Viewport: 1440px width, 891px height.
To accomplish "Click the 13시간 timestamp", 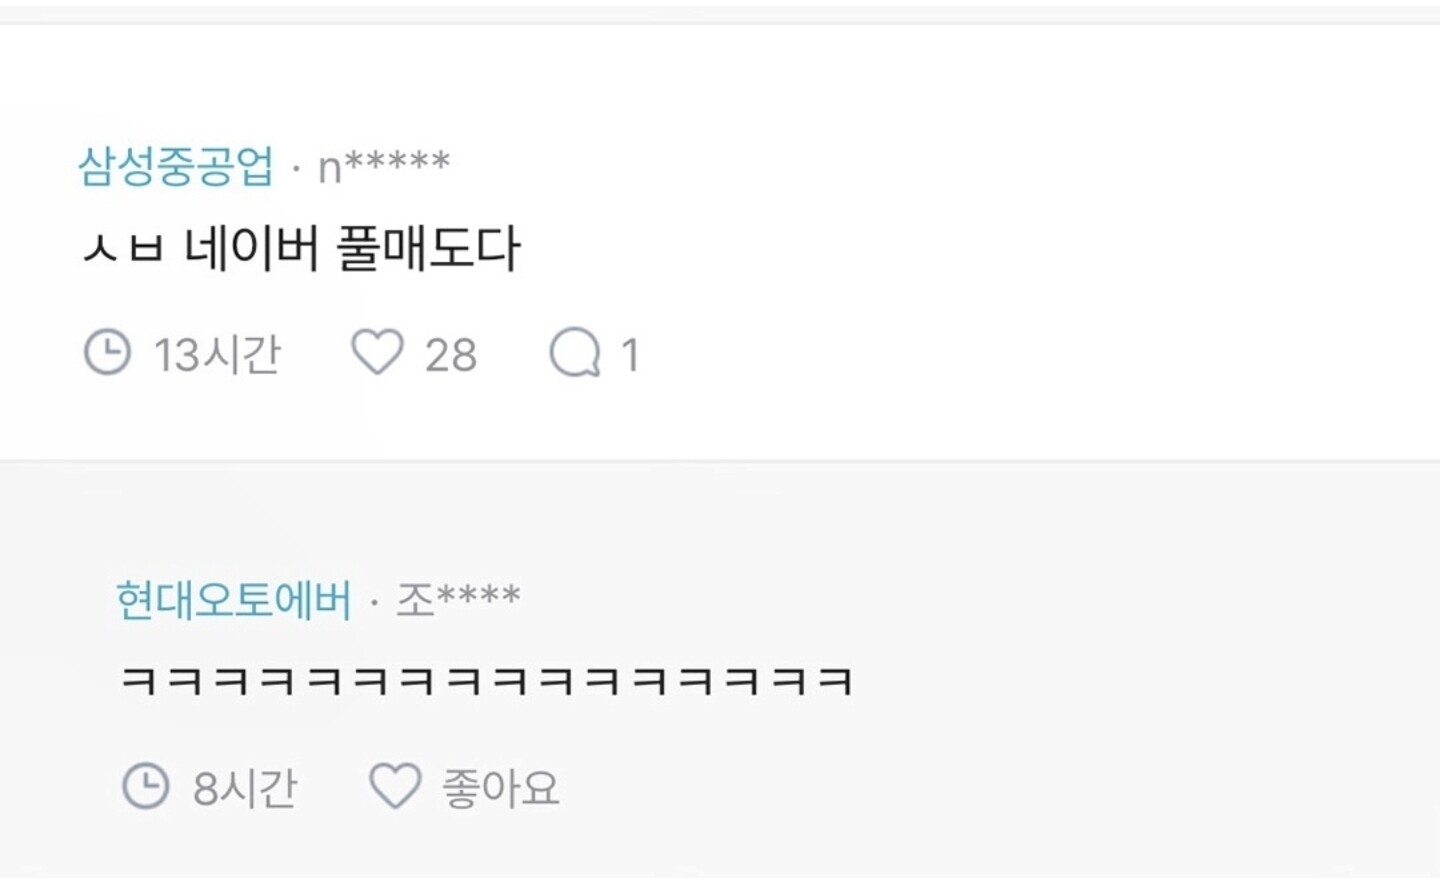I will [x=217, y=354].
